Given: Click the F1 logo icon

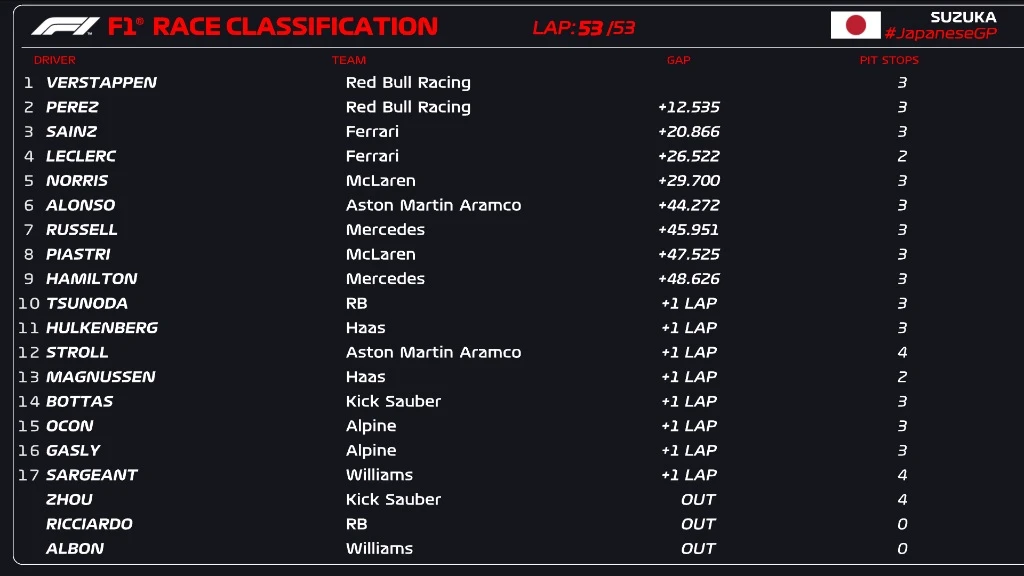Looking at the screenshot, I should click(x=65, y=26).
